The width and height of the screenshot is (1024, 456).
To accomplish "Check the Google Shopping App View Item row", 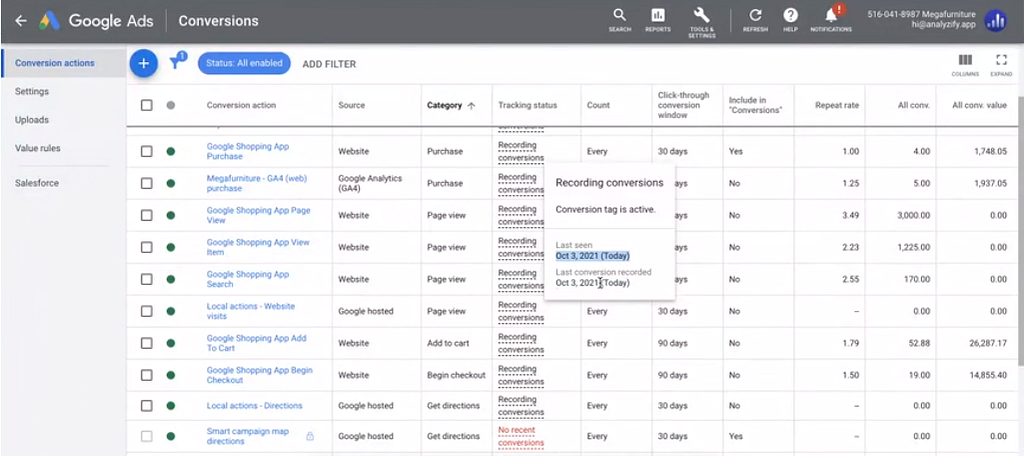I will point(146,247).
